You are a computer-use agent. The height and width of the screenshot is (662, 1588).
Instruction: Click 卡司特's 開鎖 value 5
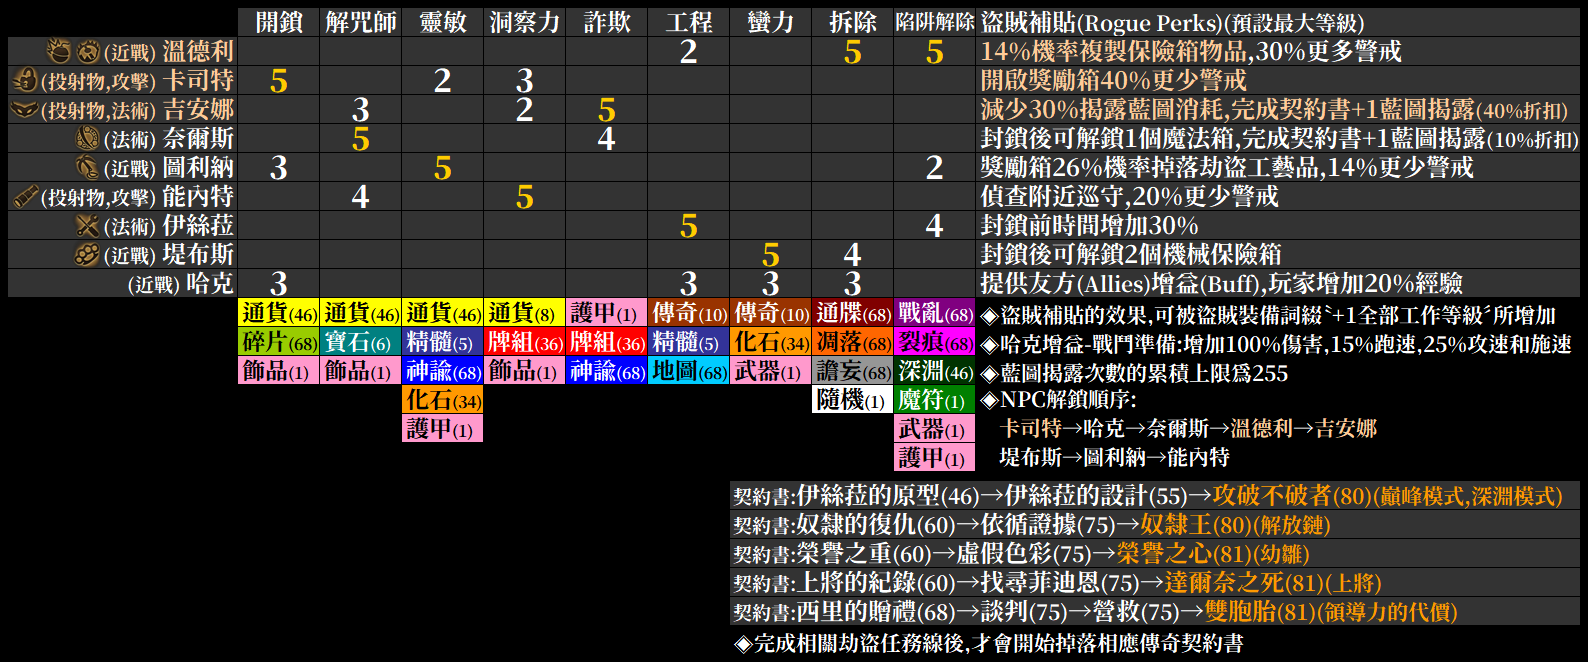(x=279, y=81)
